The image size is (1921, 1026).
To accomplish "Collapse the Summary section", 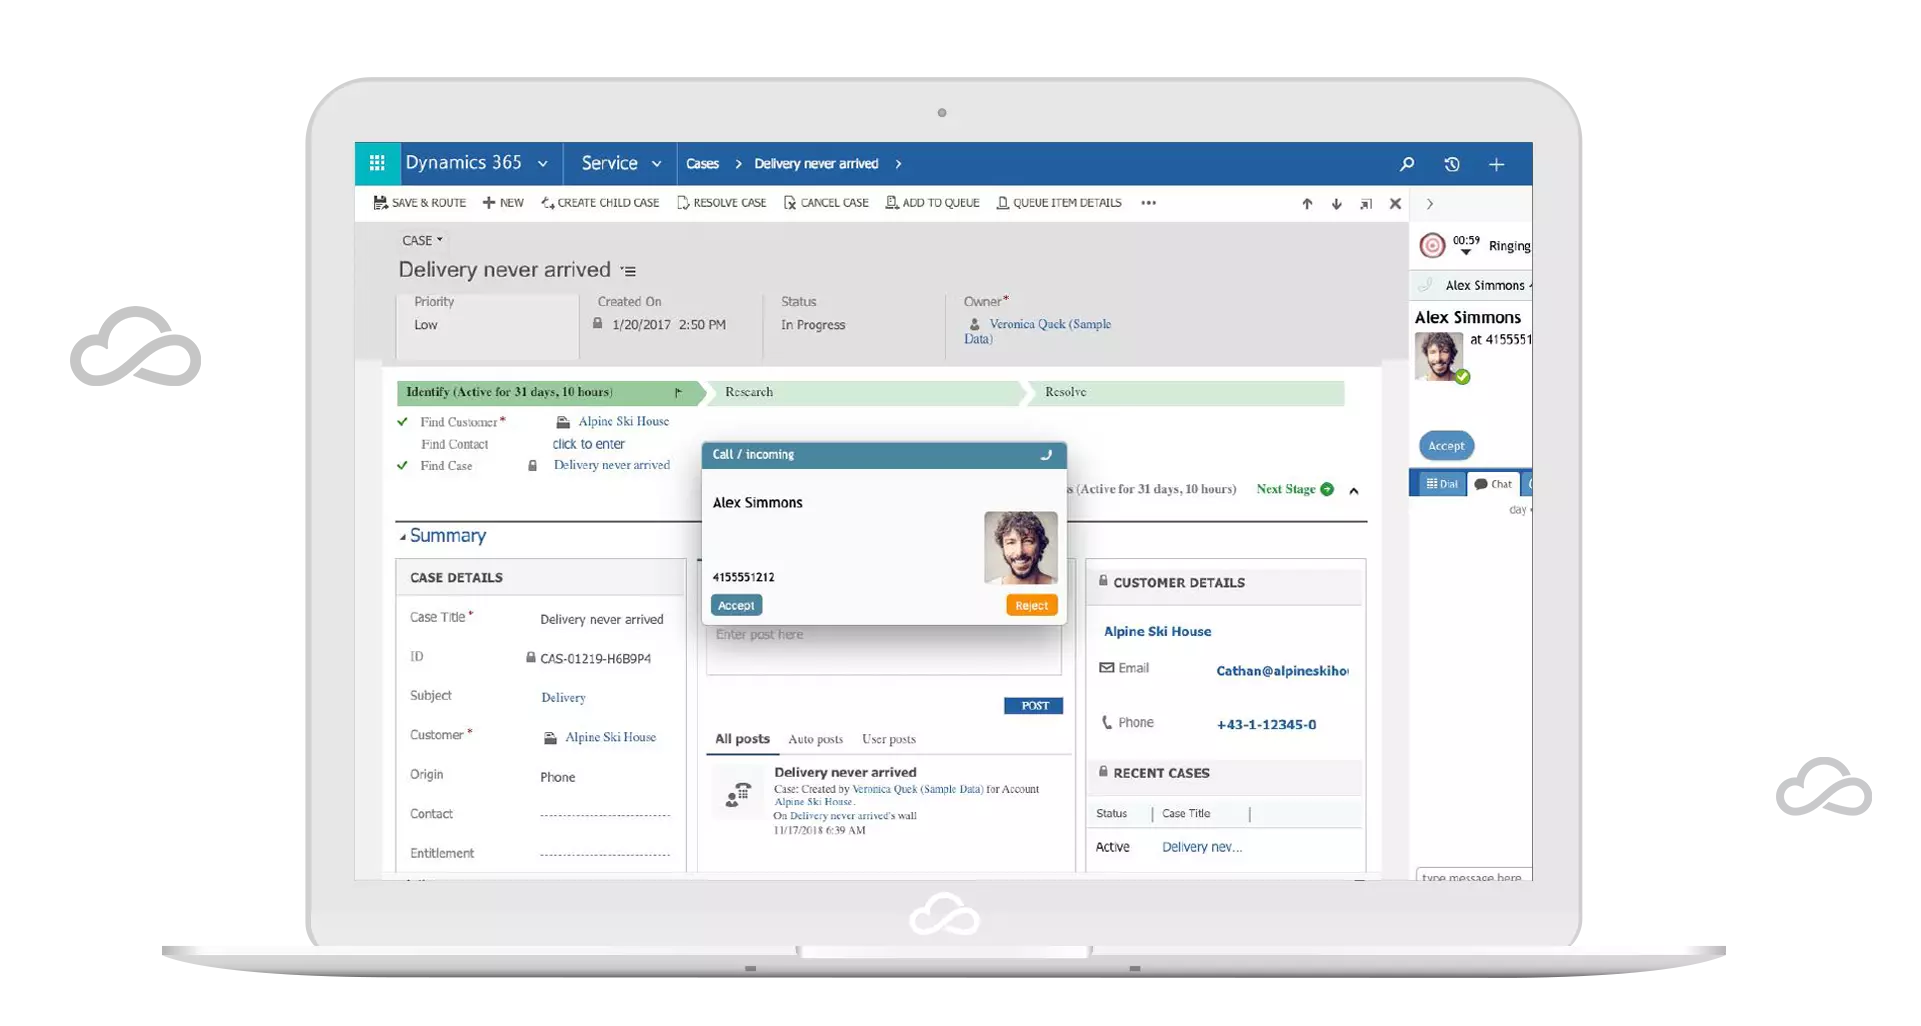I will (403, 537).
